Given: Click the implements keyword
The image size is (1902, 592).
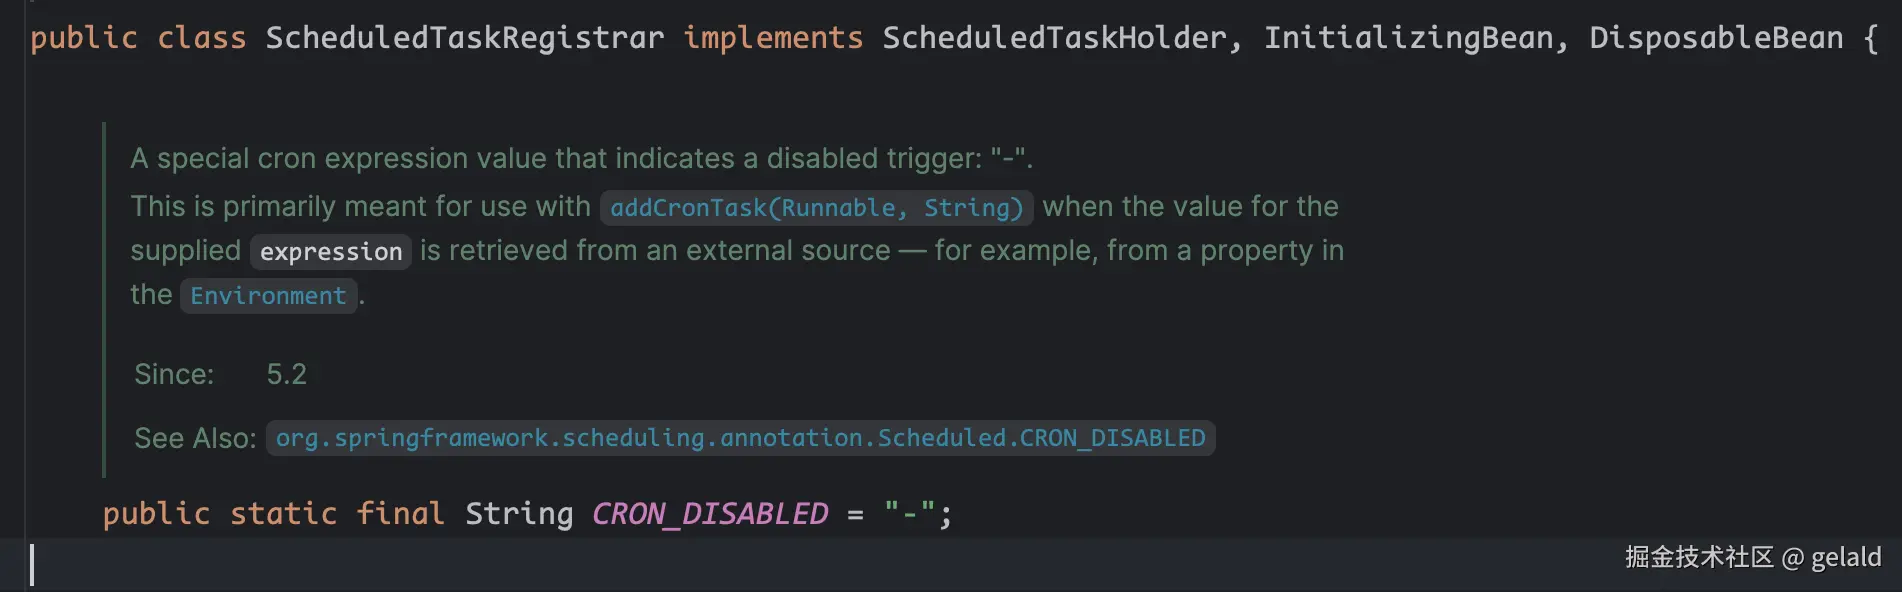Looking at the screenshot, I should click(x=772, y=38).
